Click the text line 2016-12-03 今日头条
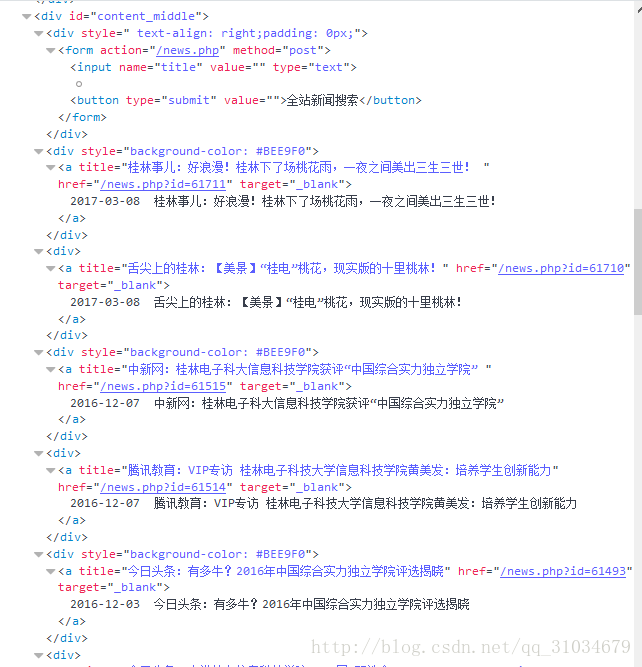The image size is (642, 667). pyautogui.click(x=270, y=604)
